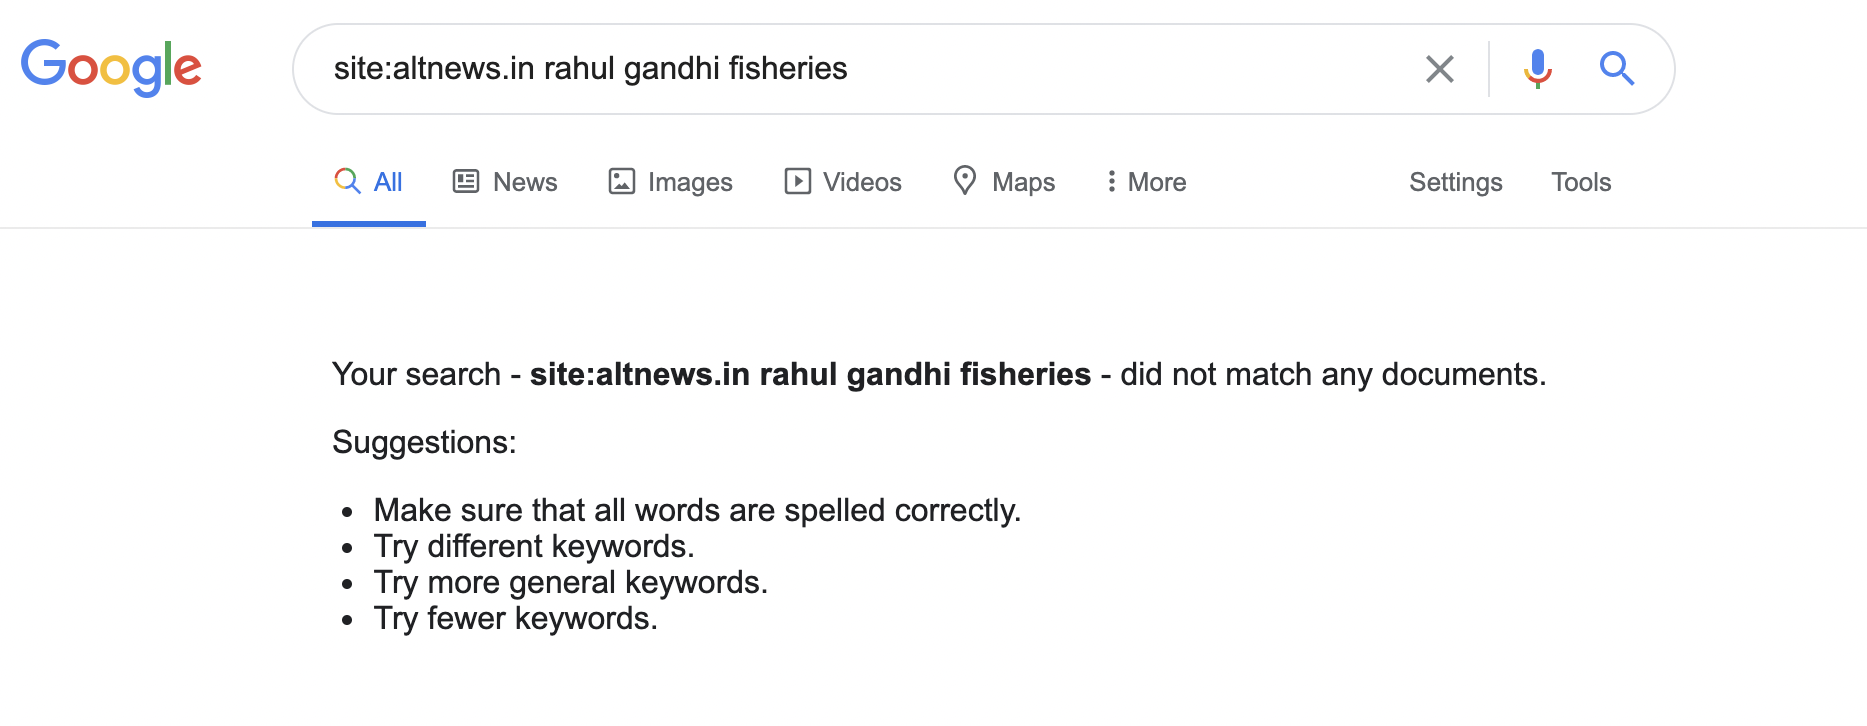Select the All results tab
This screenshot has height=726, width=1867.
click(387, 182)
